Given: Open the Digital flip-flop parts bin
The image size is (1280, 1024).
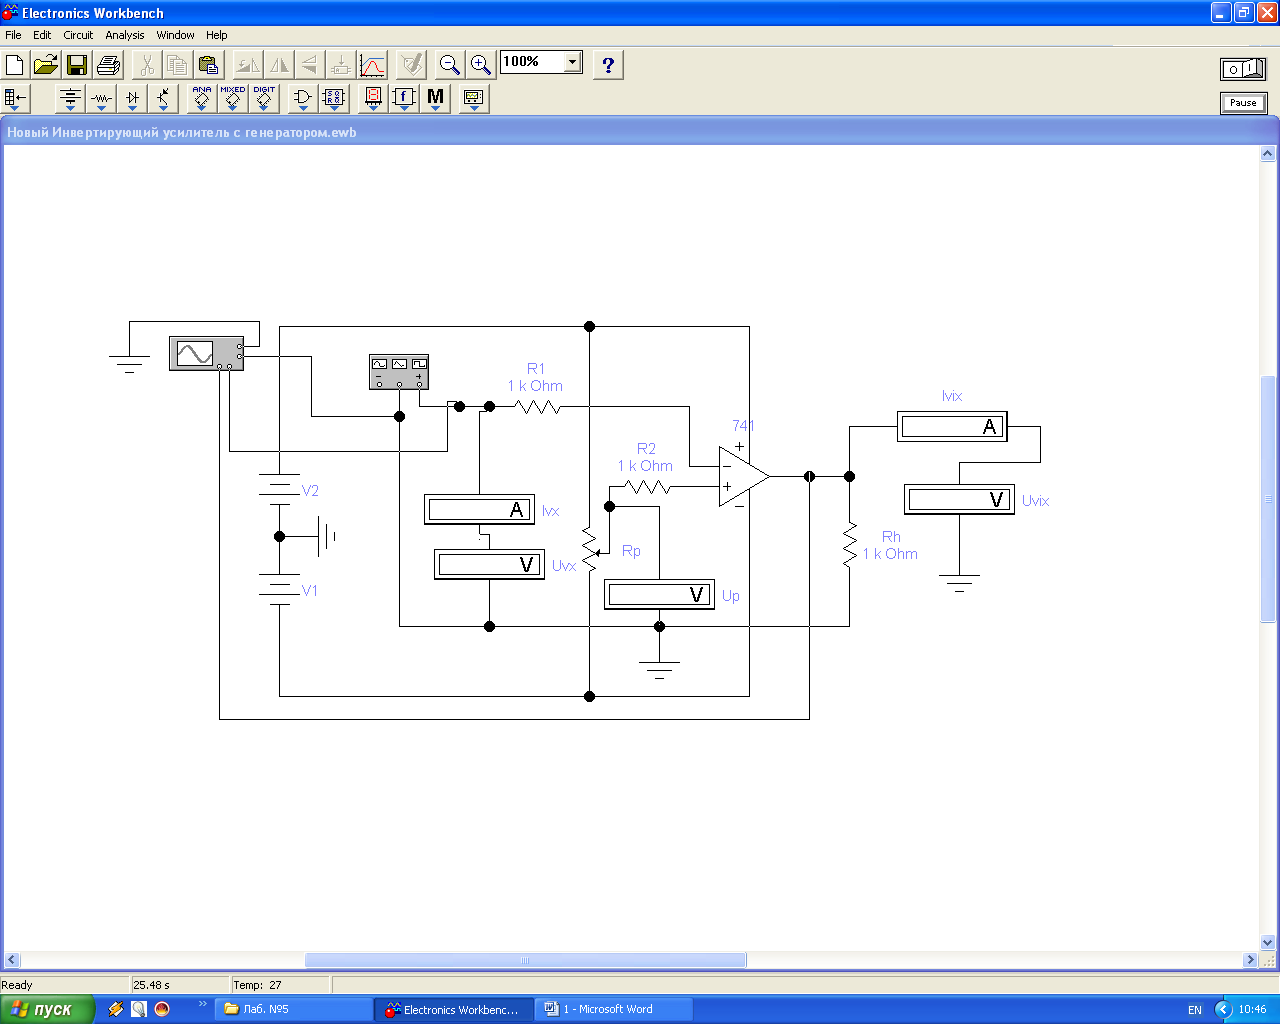Looking at the screenshot, I should tap(334, 98).
